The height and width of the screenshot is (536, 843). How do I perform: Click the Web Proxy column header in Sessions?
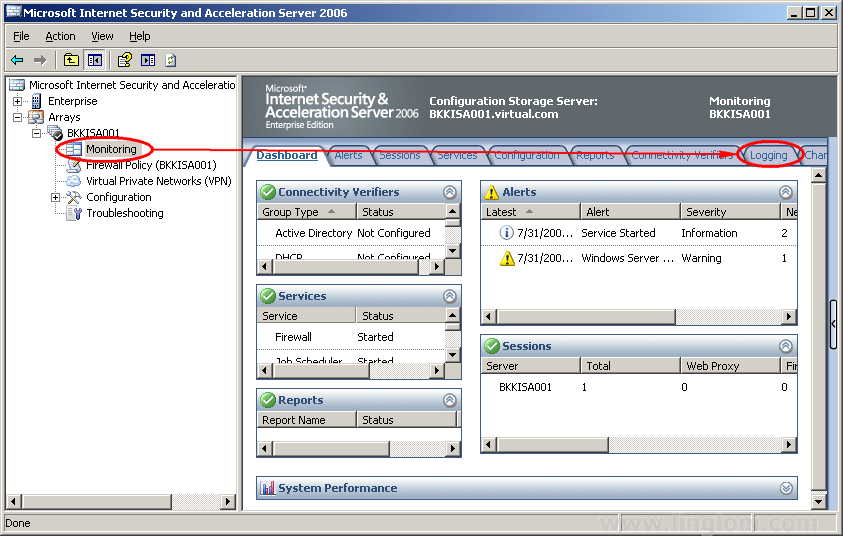(731, 366)
